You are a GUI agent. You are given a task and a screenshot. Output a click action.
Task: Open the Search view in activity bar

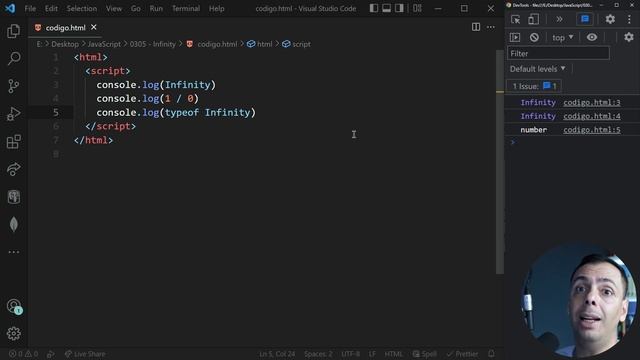(x=13, y=58)
